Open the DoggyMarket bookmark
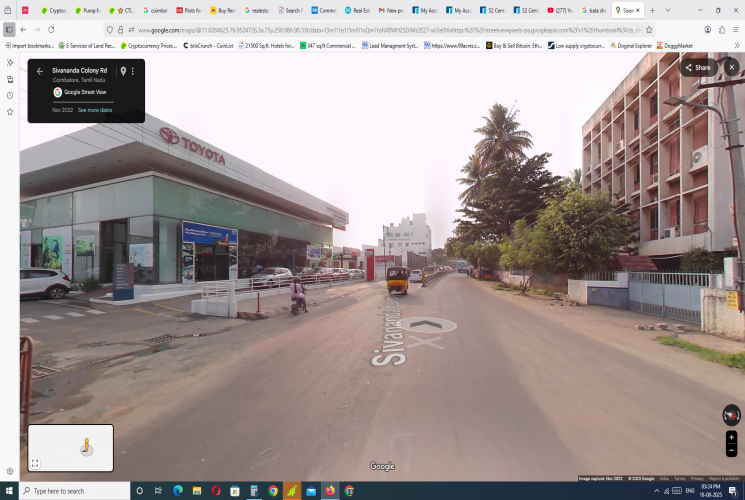 tap(675, 46)
